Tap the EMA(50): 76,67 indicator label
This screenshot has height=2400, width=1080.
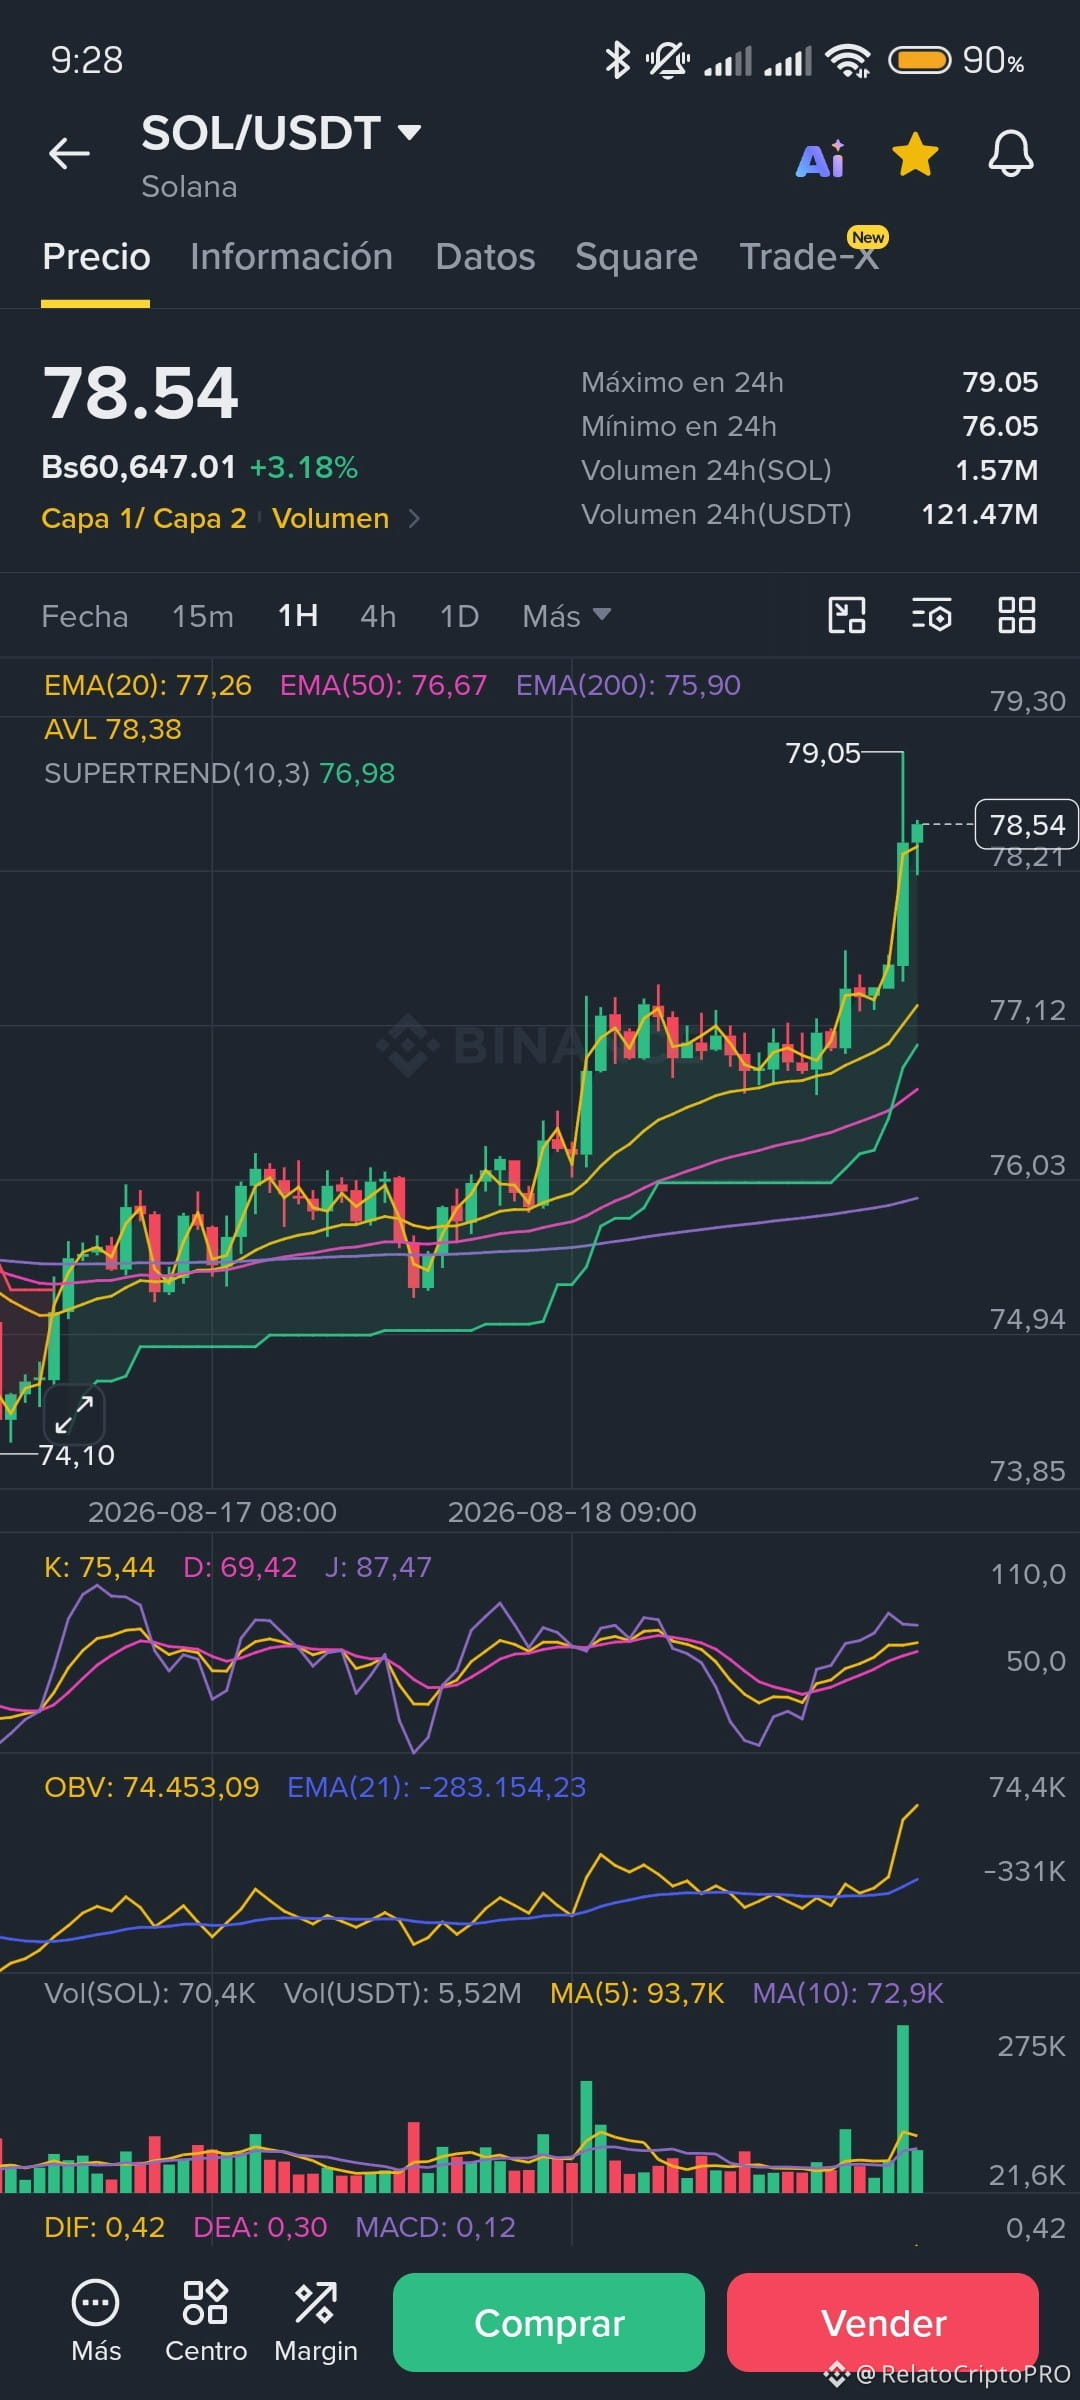tap(383, 685)
